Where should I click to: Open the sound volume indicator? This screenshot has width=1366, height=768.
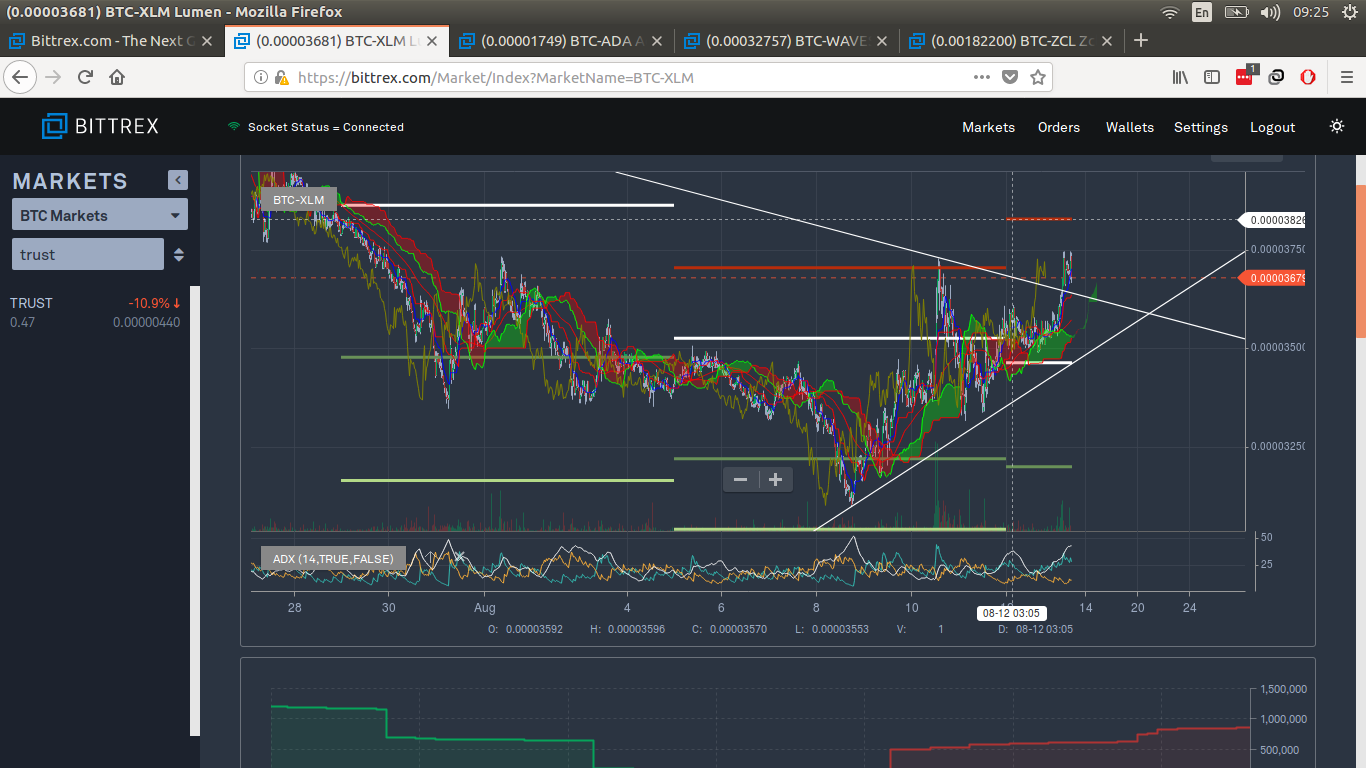pos(1271,12)
